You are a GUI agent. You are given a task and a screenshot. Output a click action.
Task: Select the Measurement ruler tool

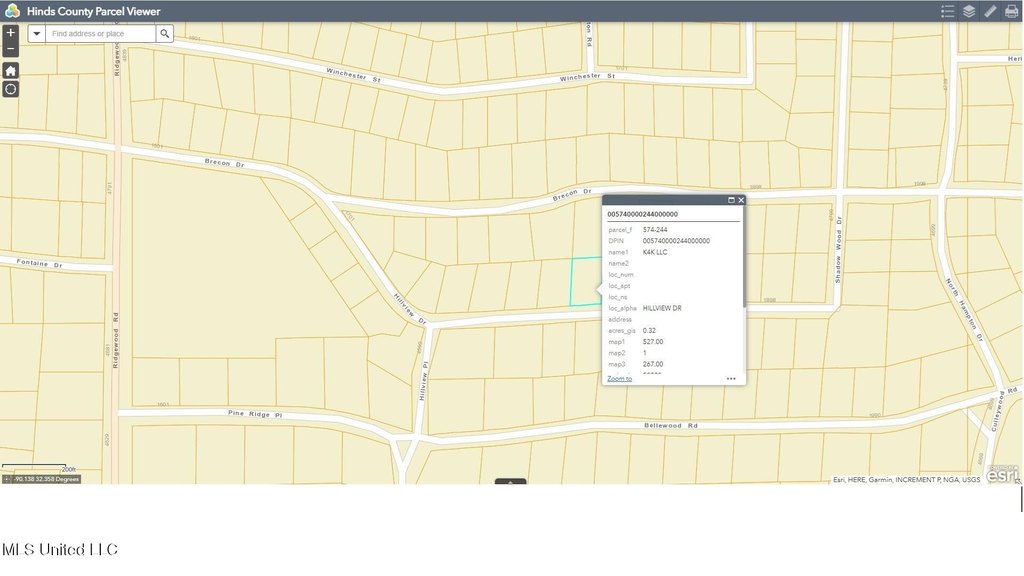(x=990, y=11)
